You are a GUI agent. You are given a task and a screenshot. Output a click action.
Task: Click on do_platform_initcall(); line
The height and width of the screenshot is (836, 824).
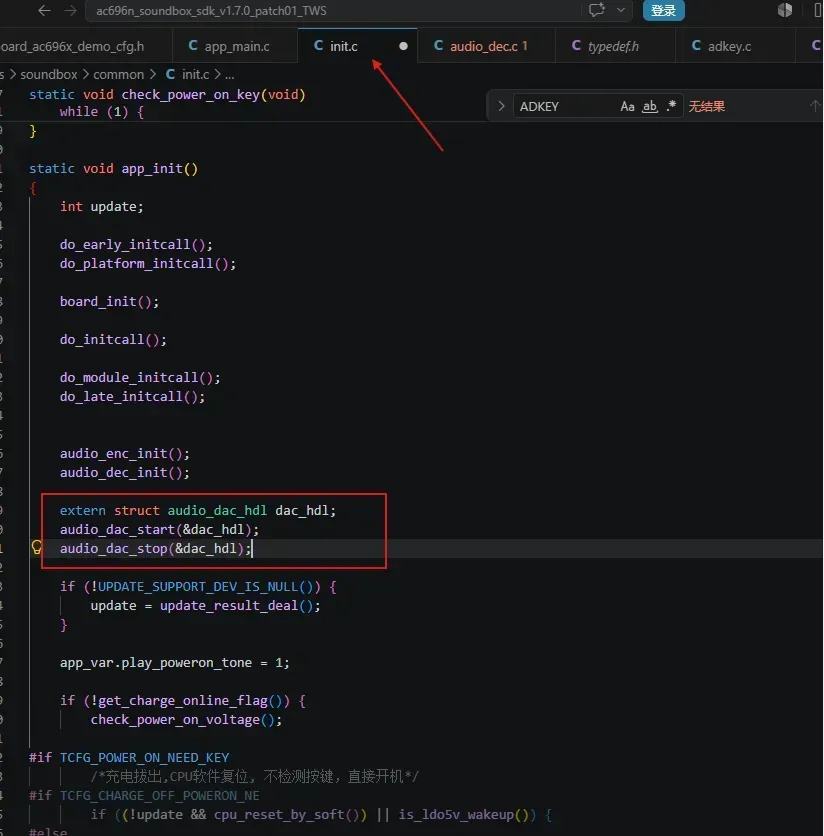pyautogui.click(x=148, y=264)
